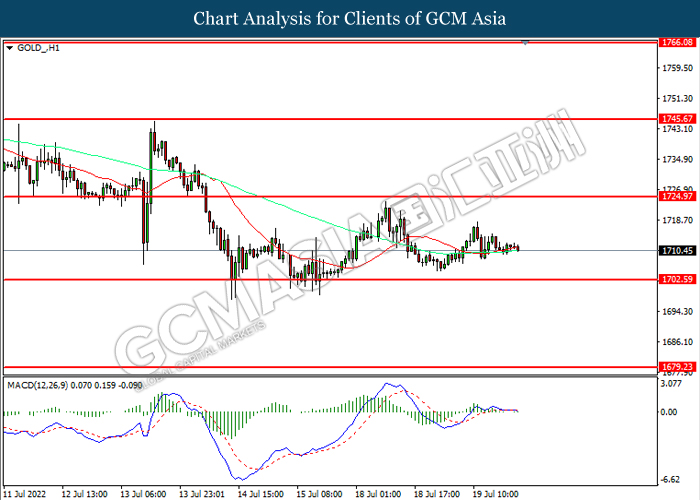
Task: Click the 14 Jul 15:00 time label
Action: point(261,494)
